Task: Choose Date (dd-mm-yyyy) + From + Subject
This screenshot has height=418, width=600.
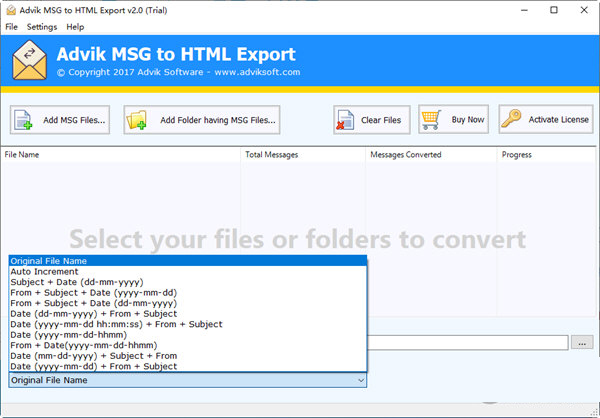Action: [x=188, y=314]
